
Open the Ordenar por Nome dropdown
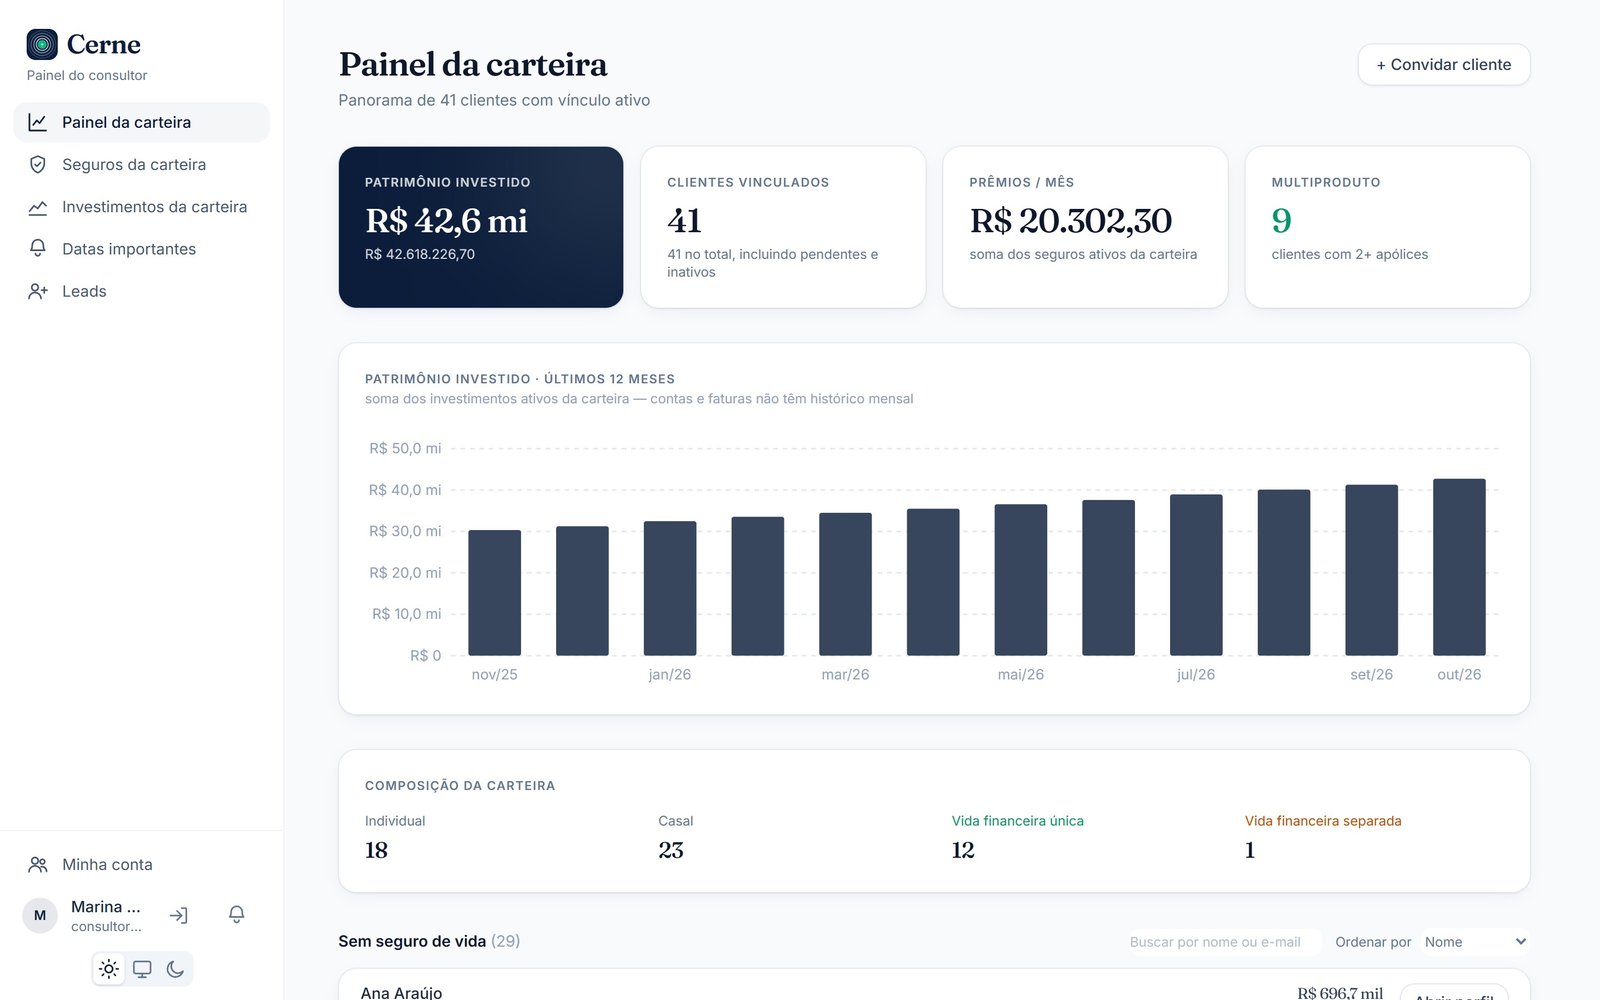(1475, 942)
